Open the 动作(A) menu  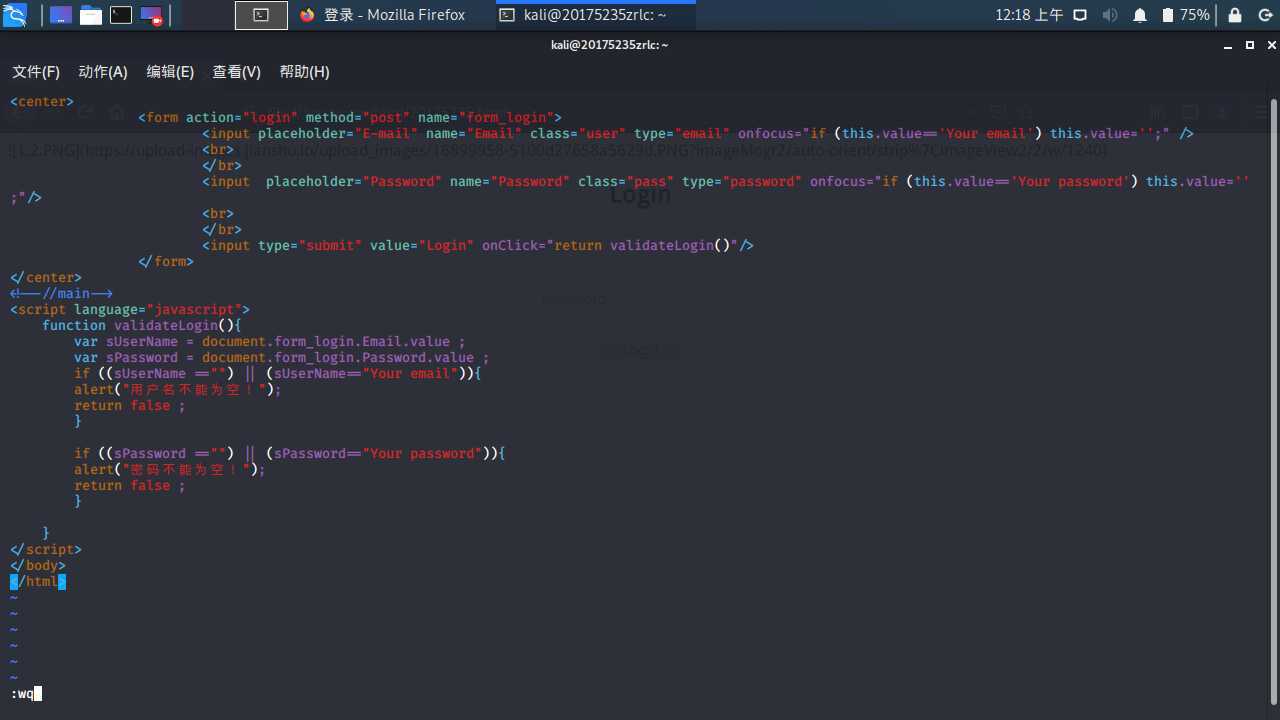103,72
